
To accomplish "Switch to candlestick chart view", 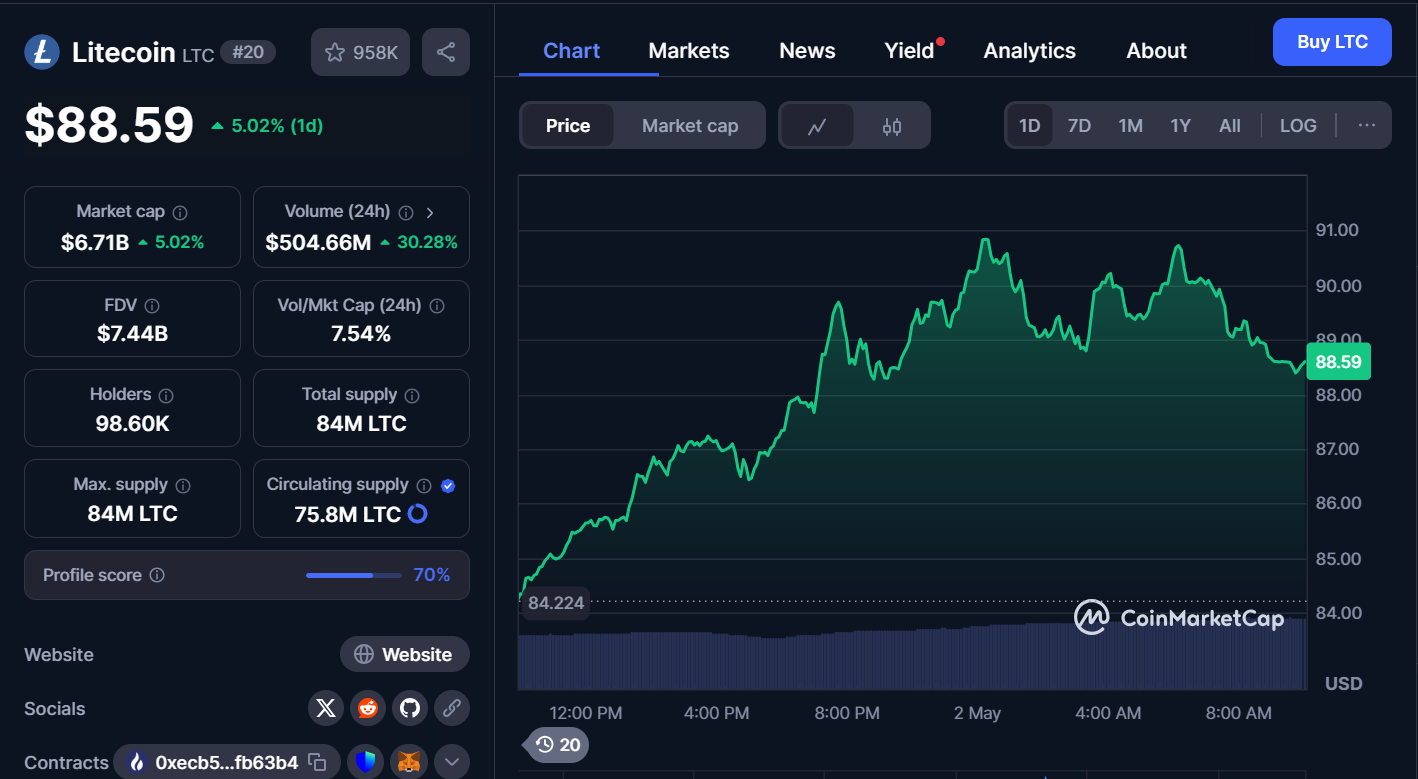I will tap(892, 126).
